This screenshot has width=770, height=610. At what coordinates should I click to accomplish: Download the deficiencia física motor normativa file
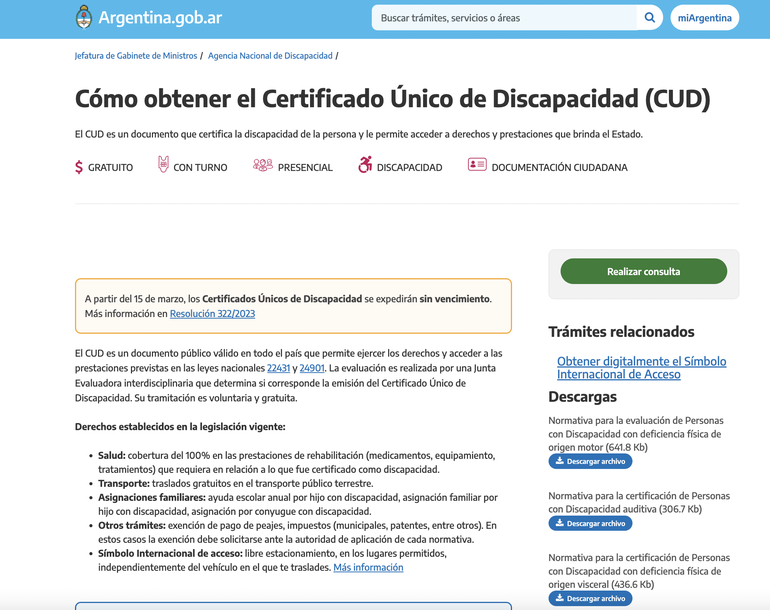[x=590, y=461]
